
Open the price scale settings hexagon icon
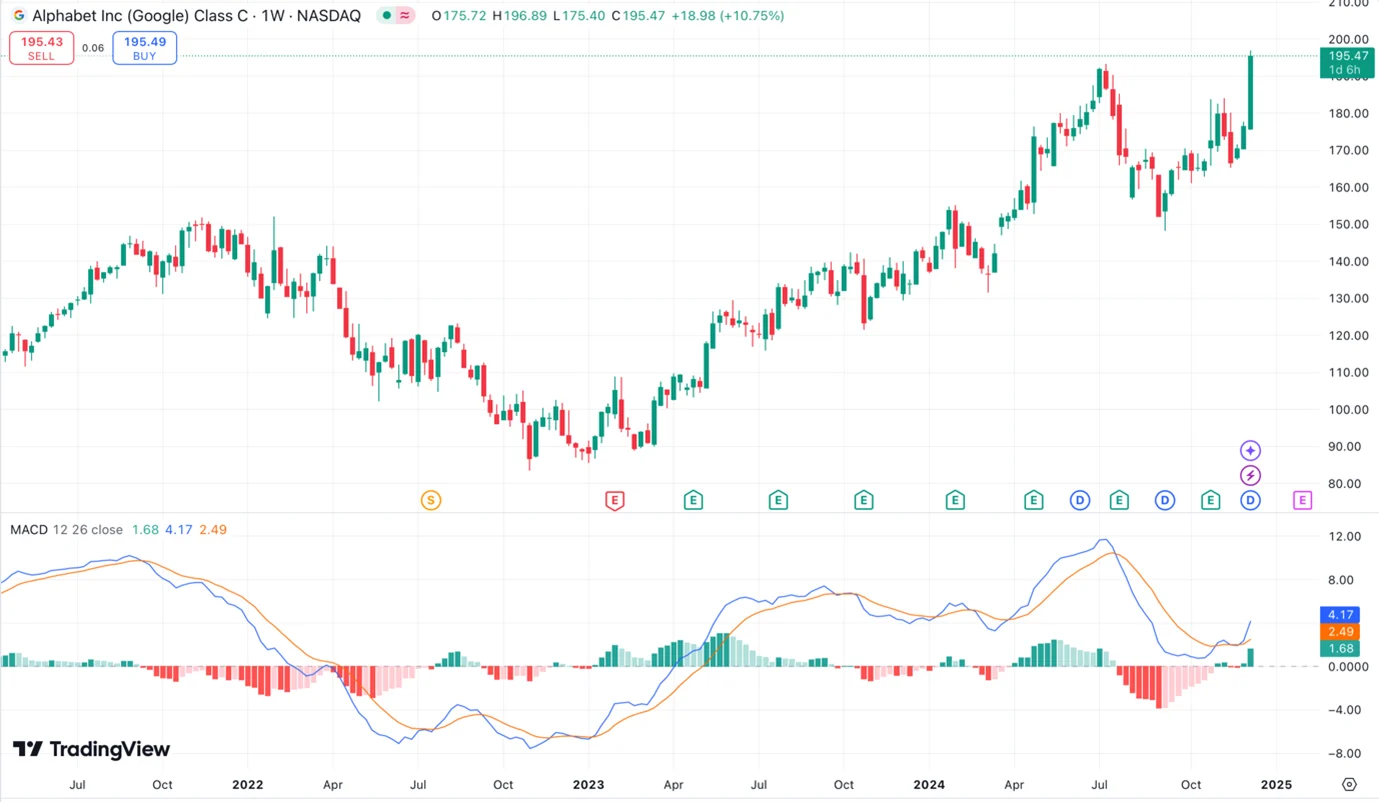click(1348, 786)
